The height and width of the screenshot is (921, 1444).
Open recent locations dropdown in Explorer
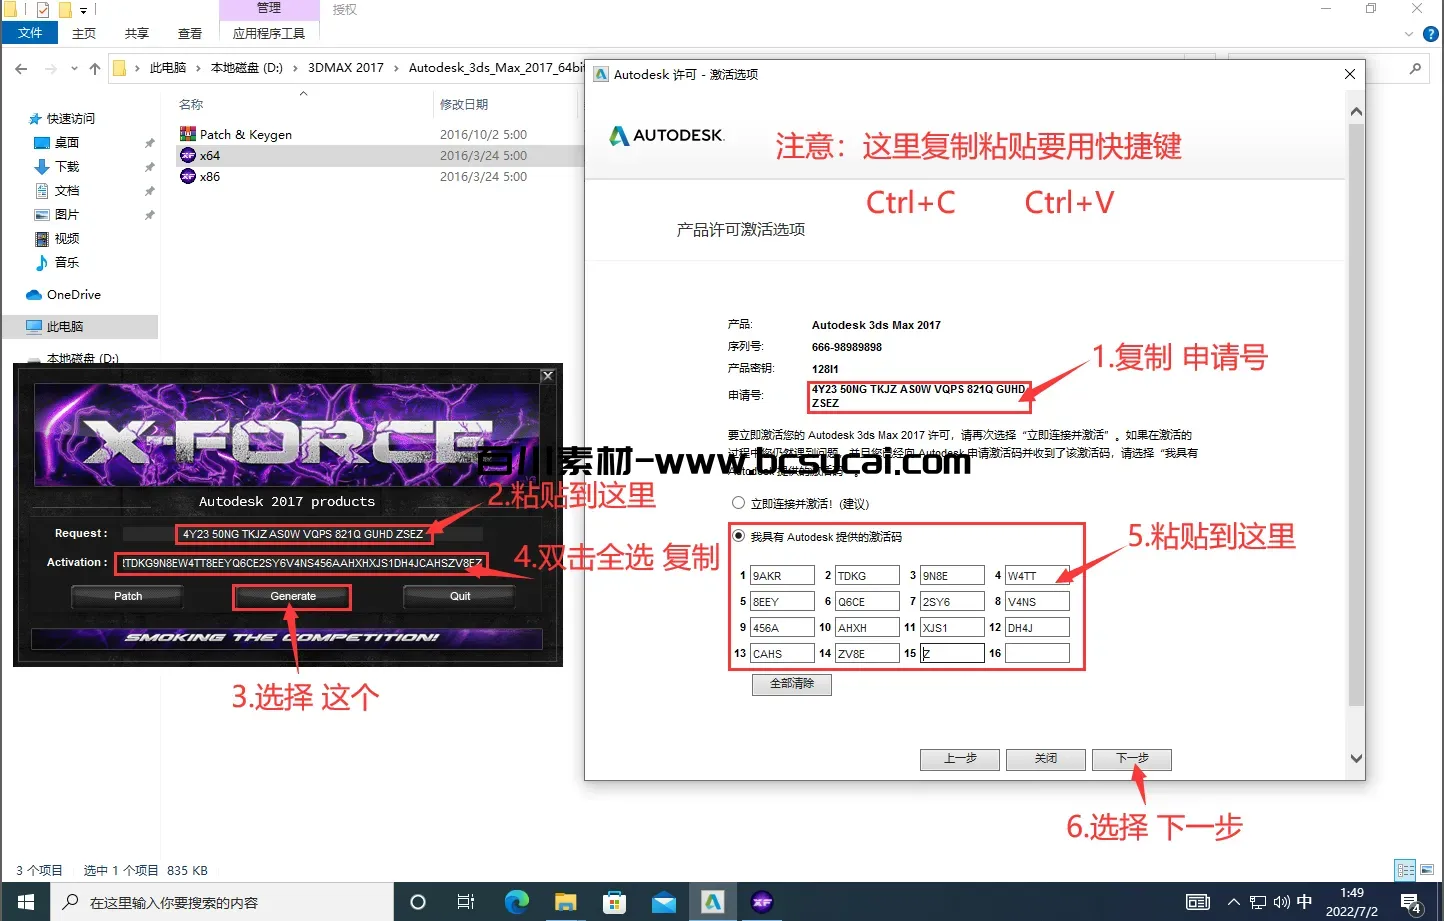[x=74, y=68]
